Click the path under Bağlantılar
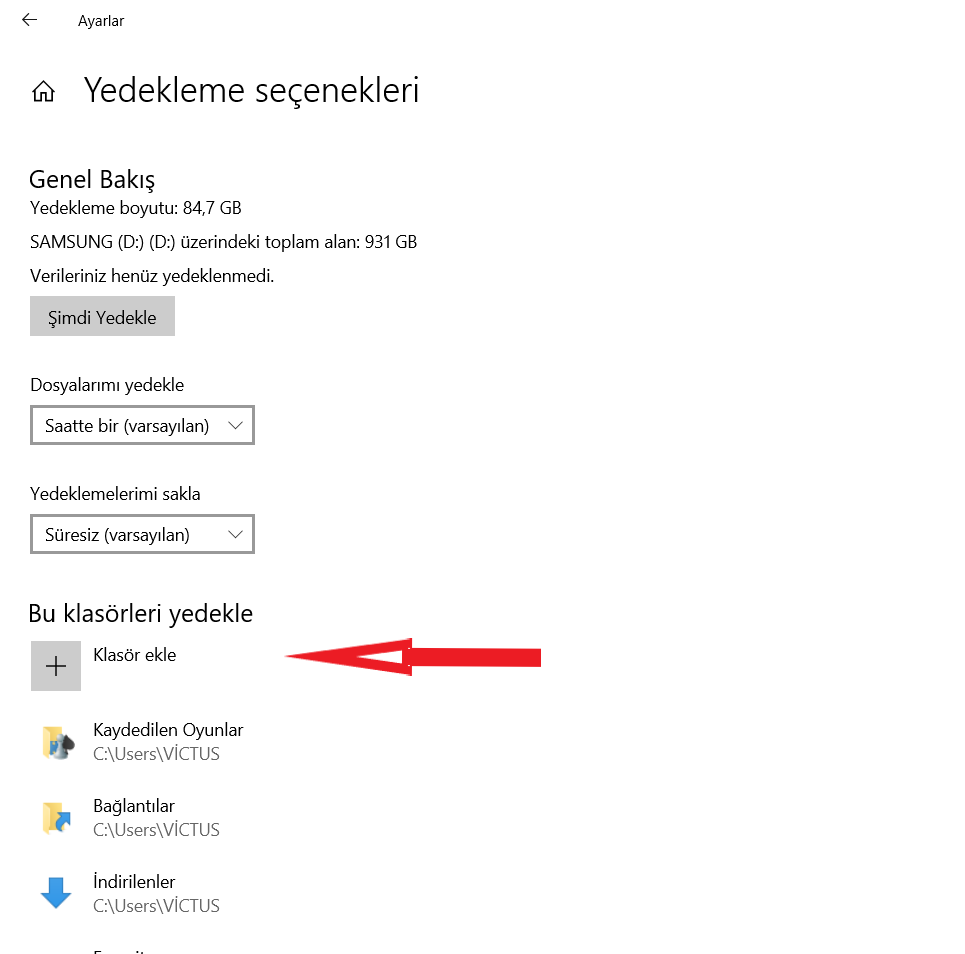The width and height of the screenshot is (965, 954). tap(156, 830)
